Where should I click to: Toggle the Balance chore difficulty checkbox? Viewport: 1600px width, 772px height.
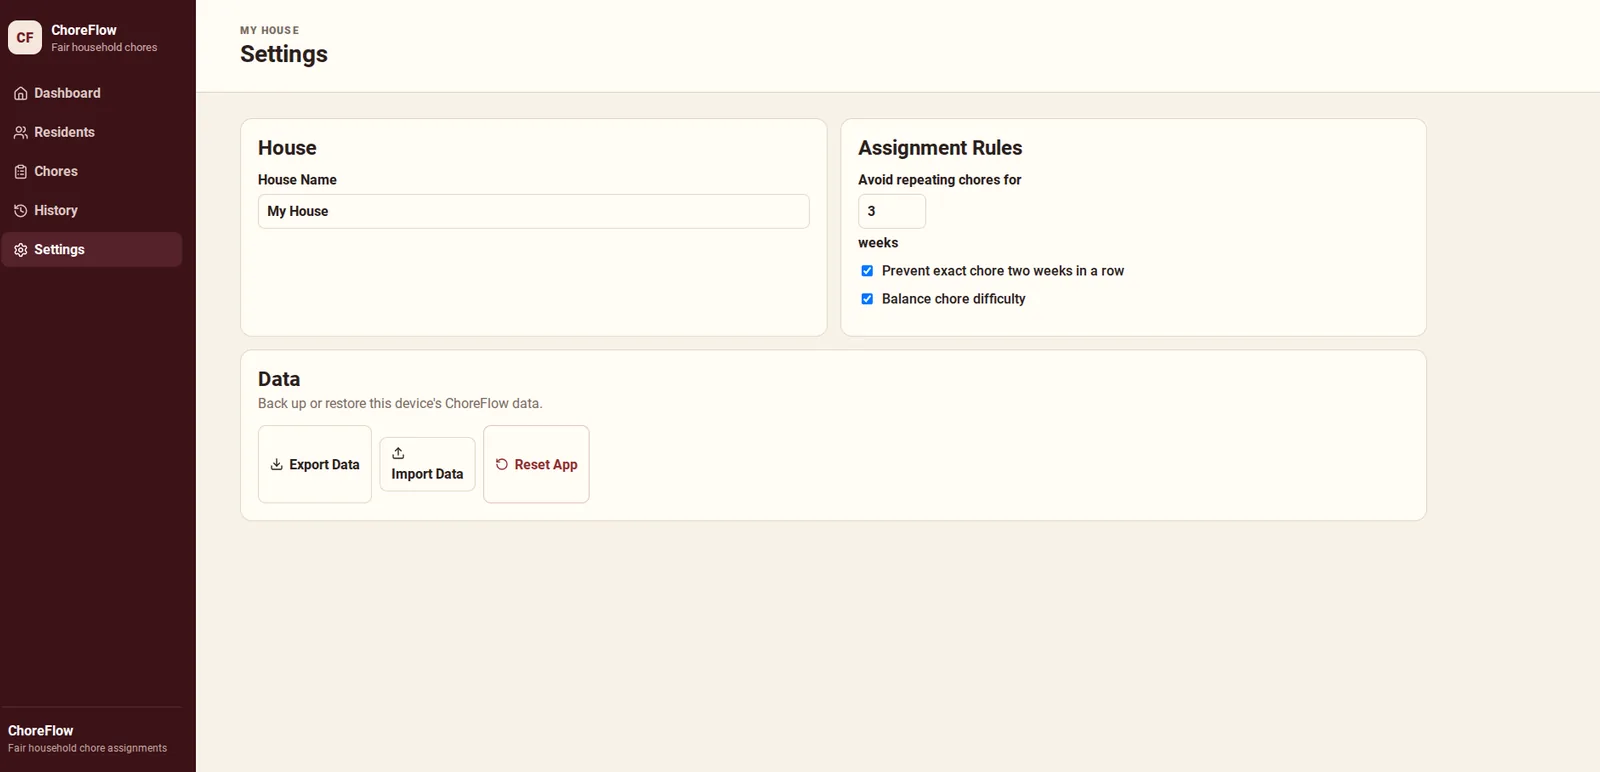867,299
